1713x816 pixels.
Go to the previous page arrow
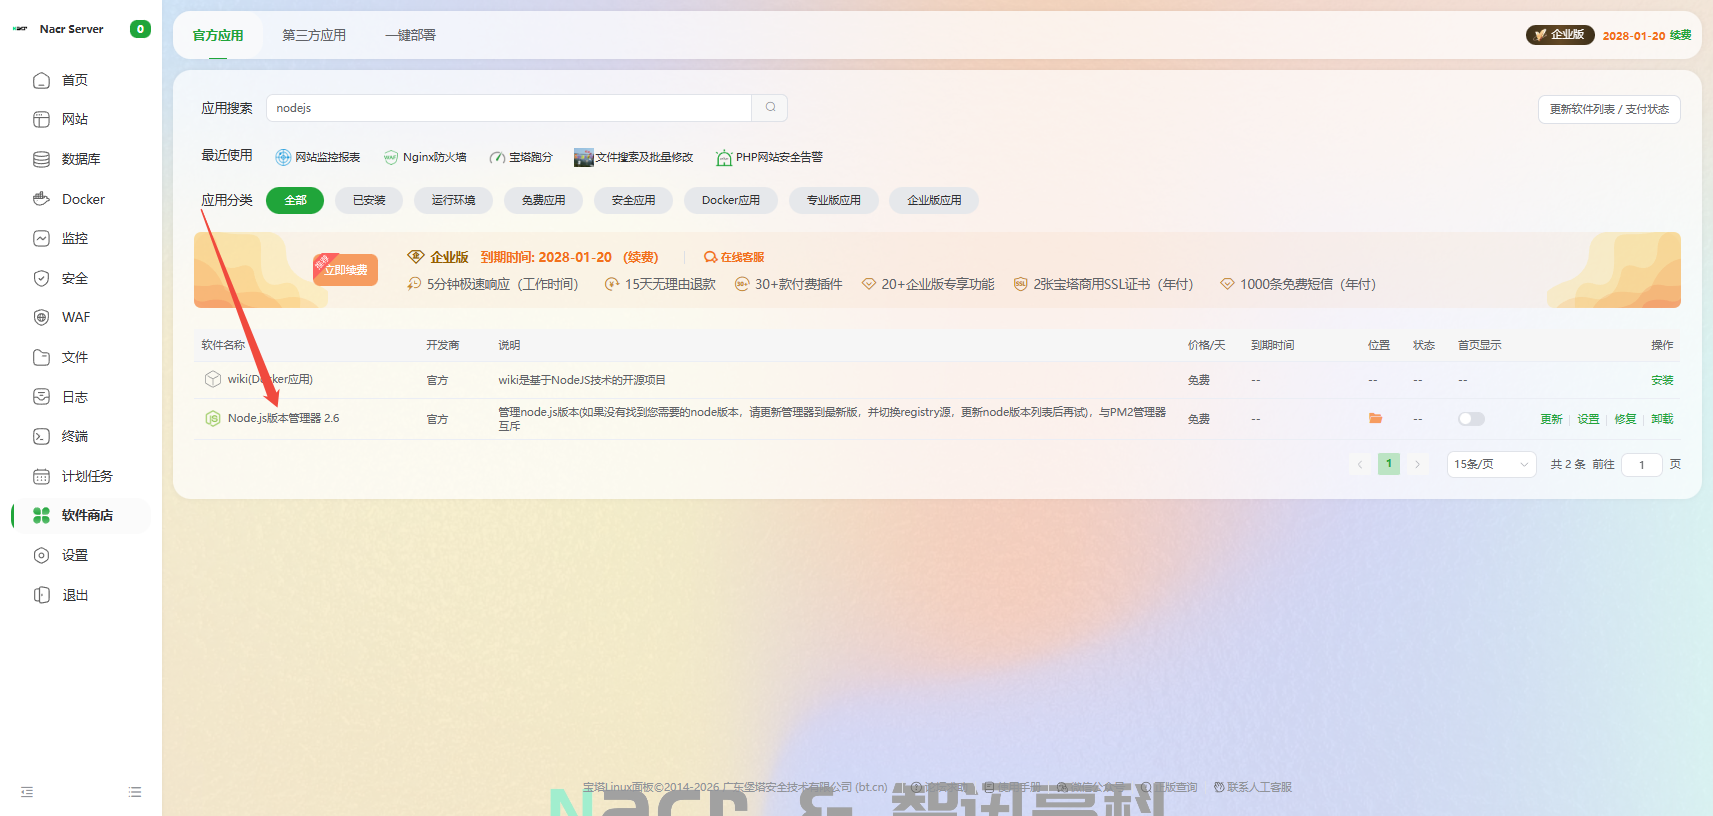[1360, 464]
